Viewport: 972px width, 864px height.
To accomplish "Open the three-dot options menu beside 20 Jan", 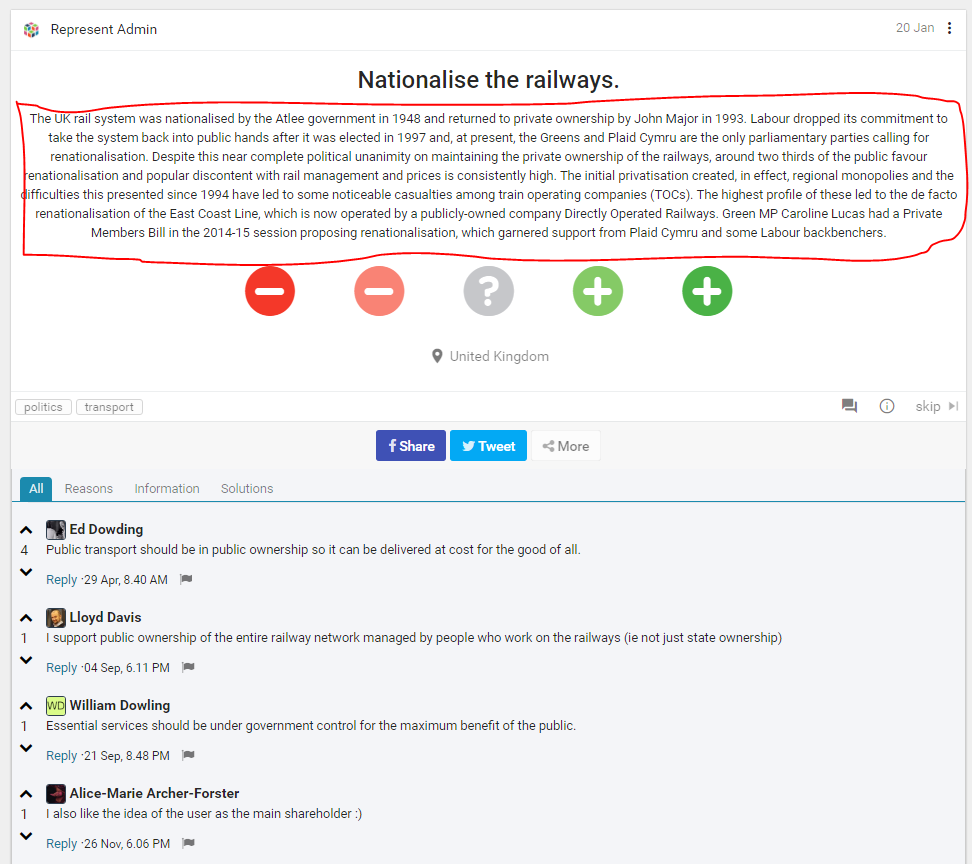I will (949, 28).
